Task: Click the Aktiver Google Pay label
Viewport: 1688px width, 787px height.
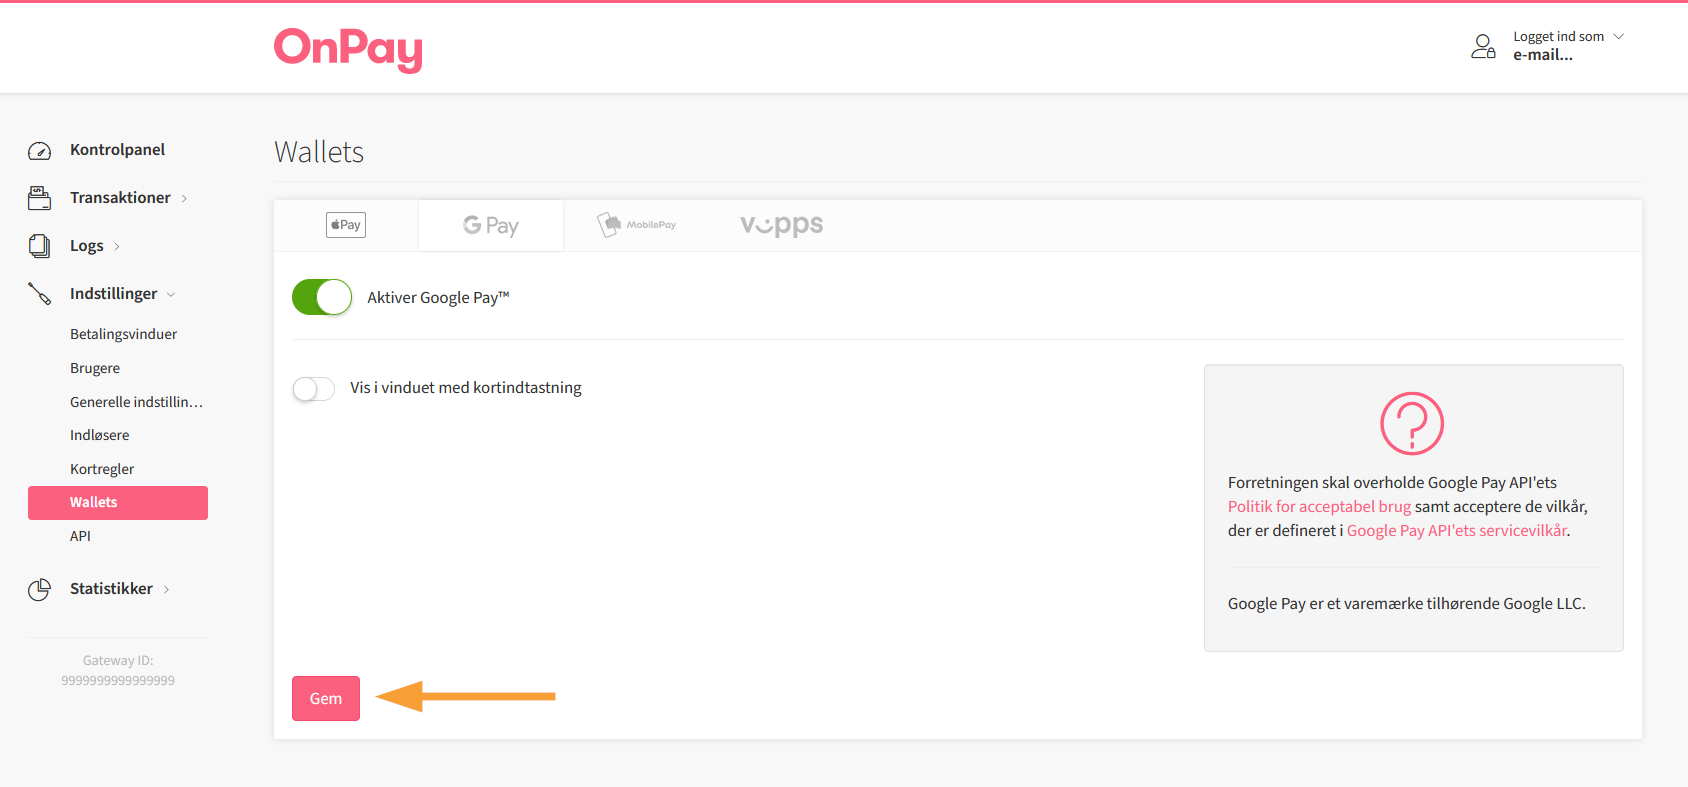Action: tap(438, 298)
